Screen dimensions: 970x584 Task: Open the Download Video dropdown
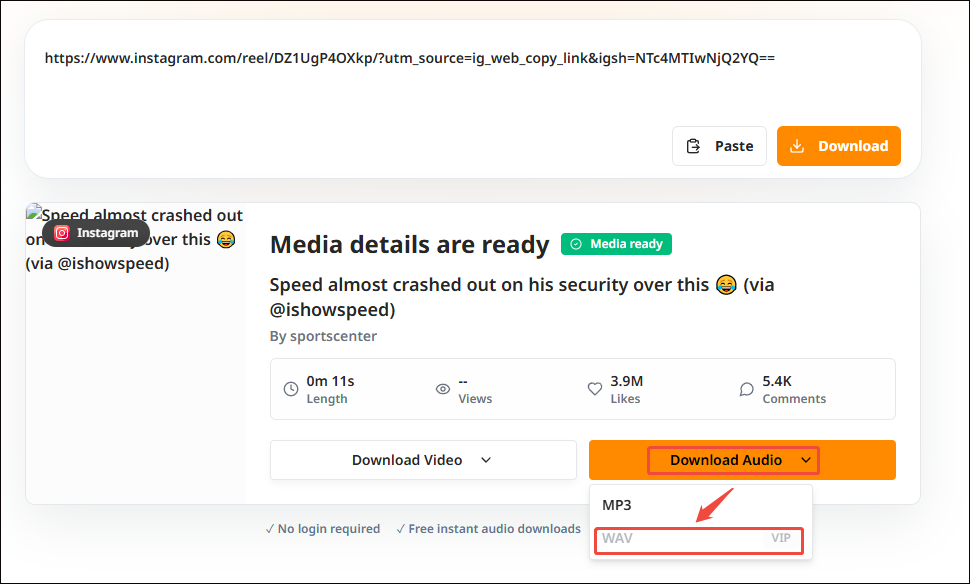coord(423,460)
